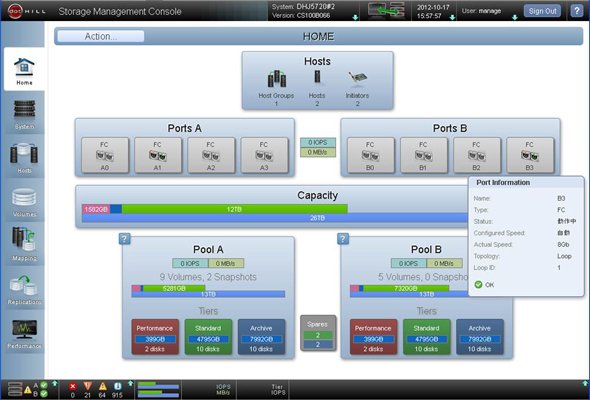This screenshot has height=400, width=590.
Task: Expand the user manage dropdown arrow
Action: (514, 17)
